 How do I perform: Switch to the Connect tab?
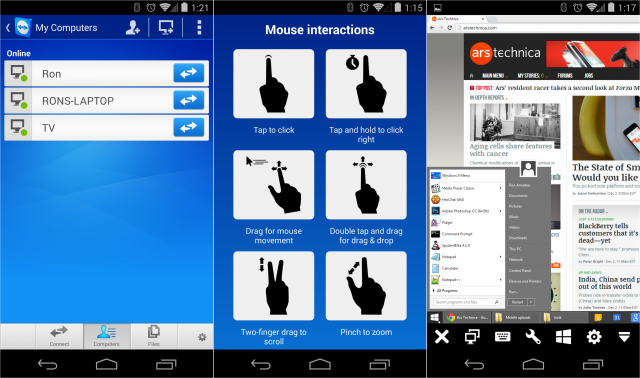[59, 336]
